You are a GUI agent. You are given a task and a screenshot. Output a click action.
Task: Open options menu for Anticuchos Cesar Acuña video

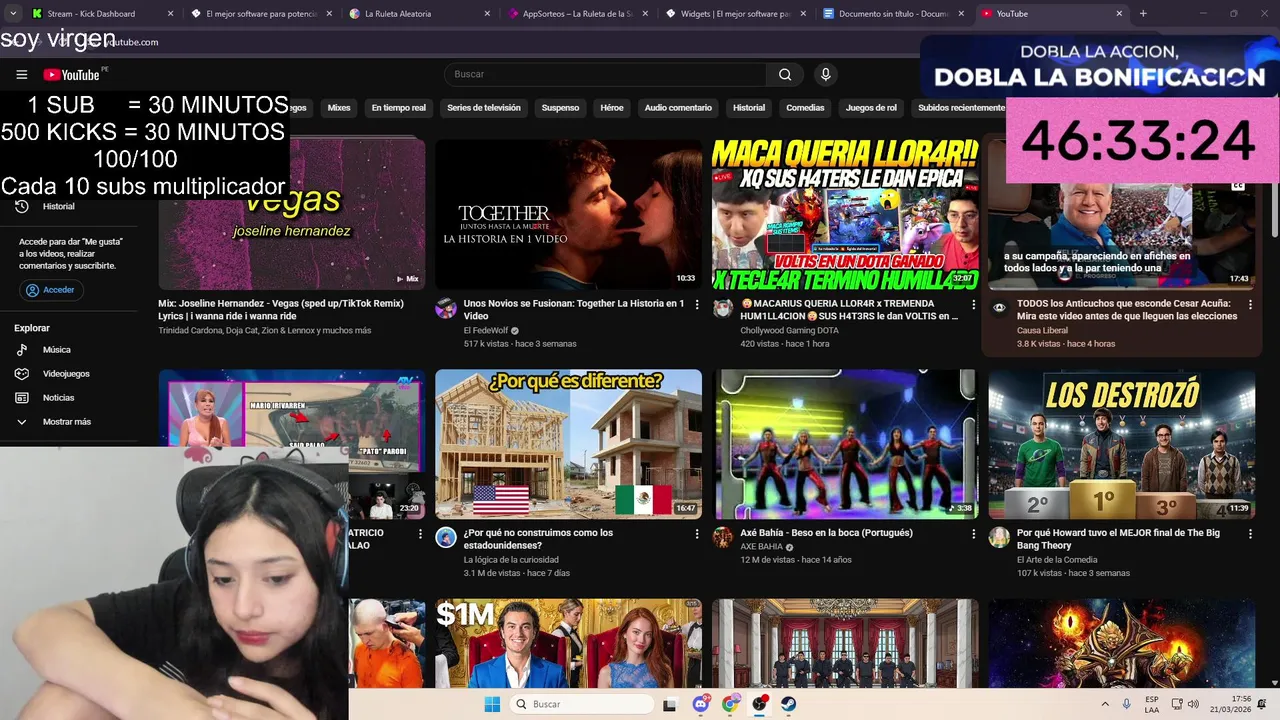1250,304
